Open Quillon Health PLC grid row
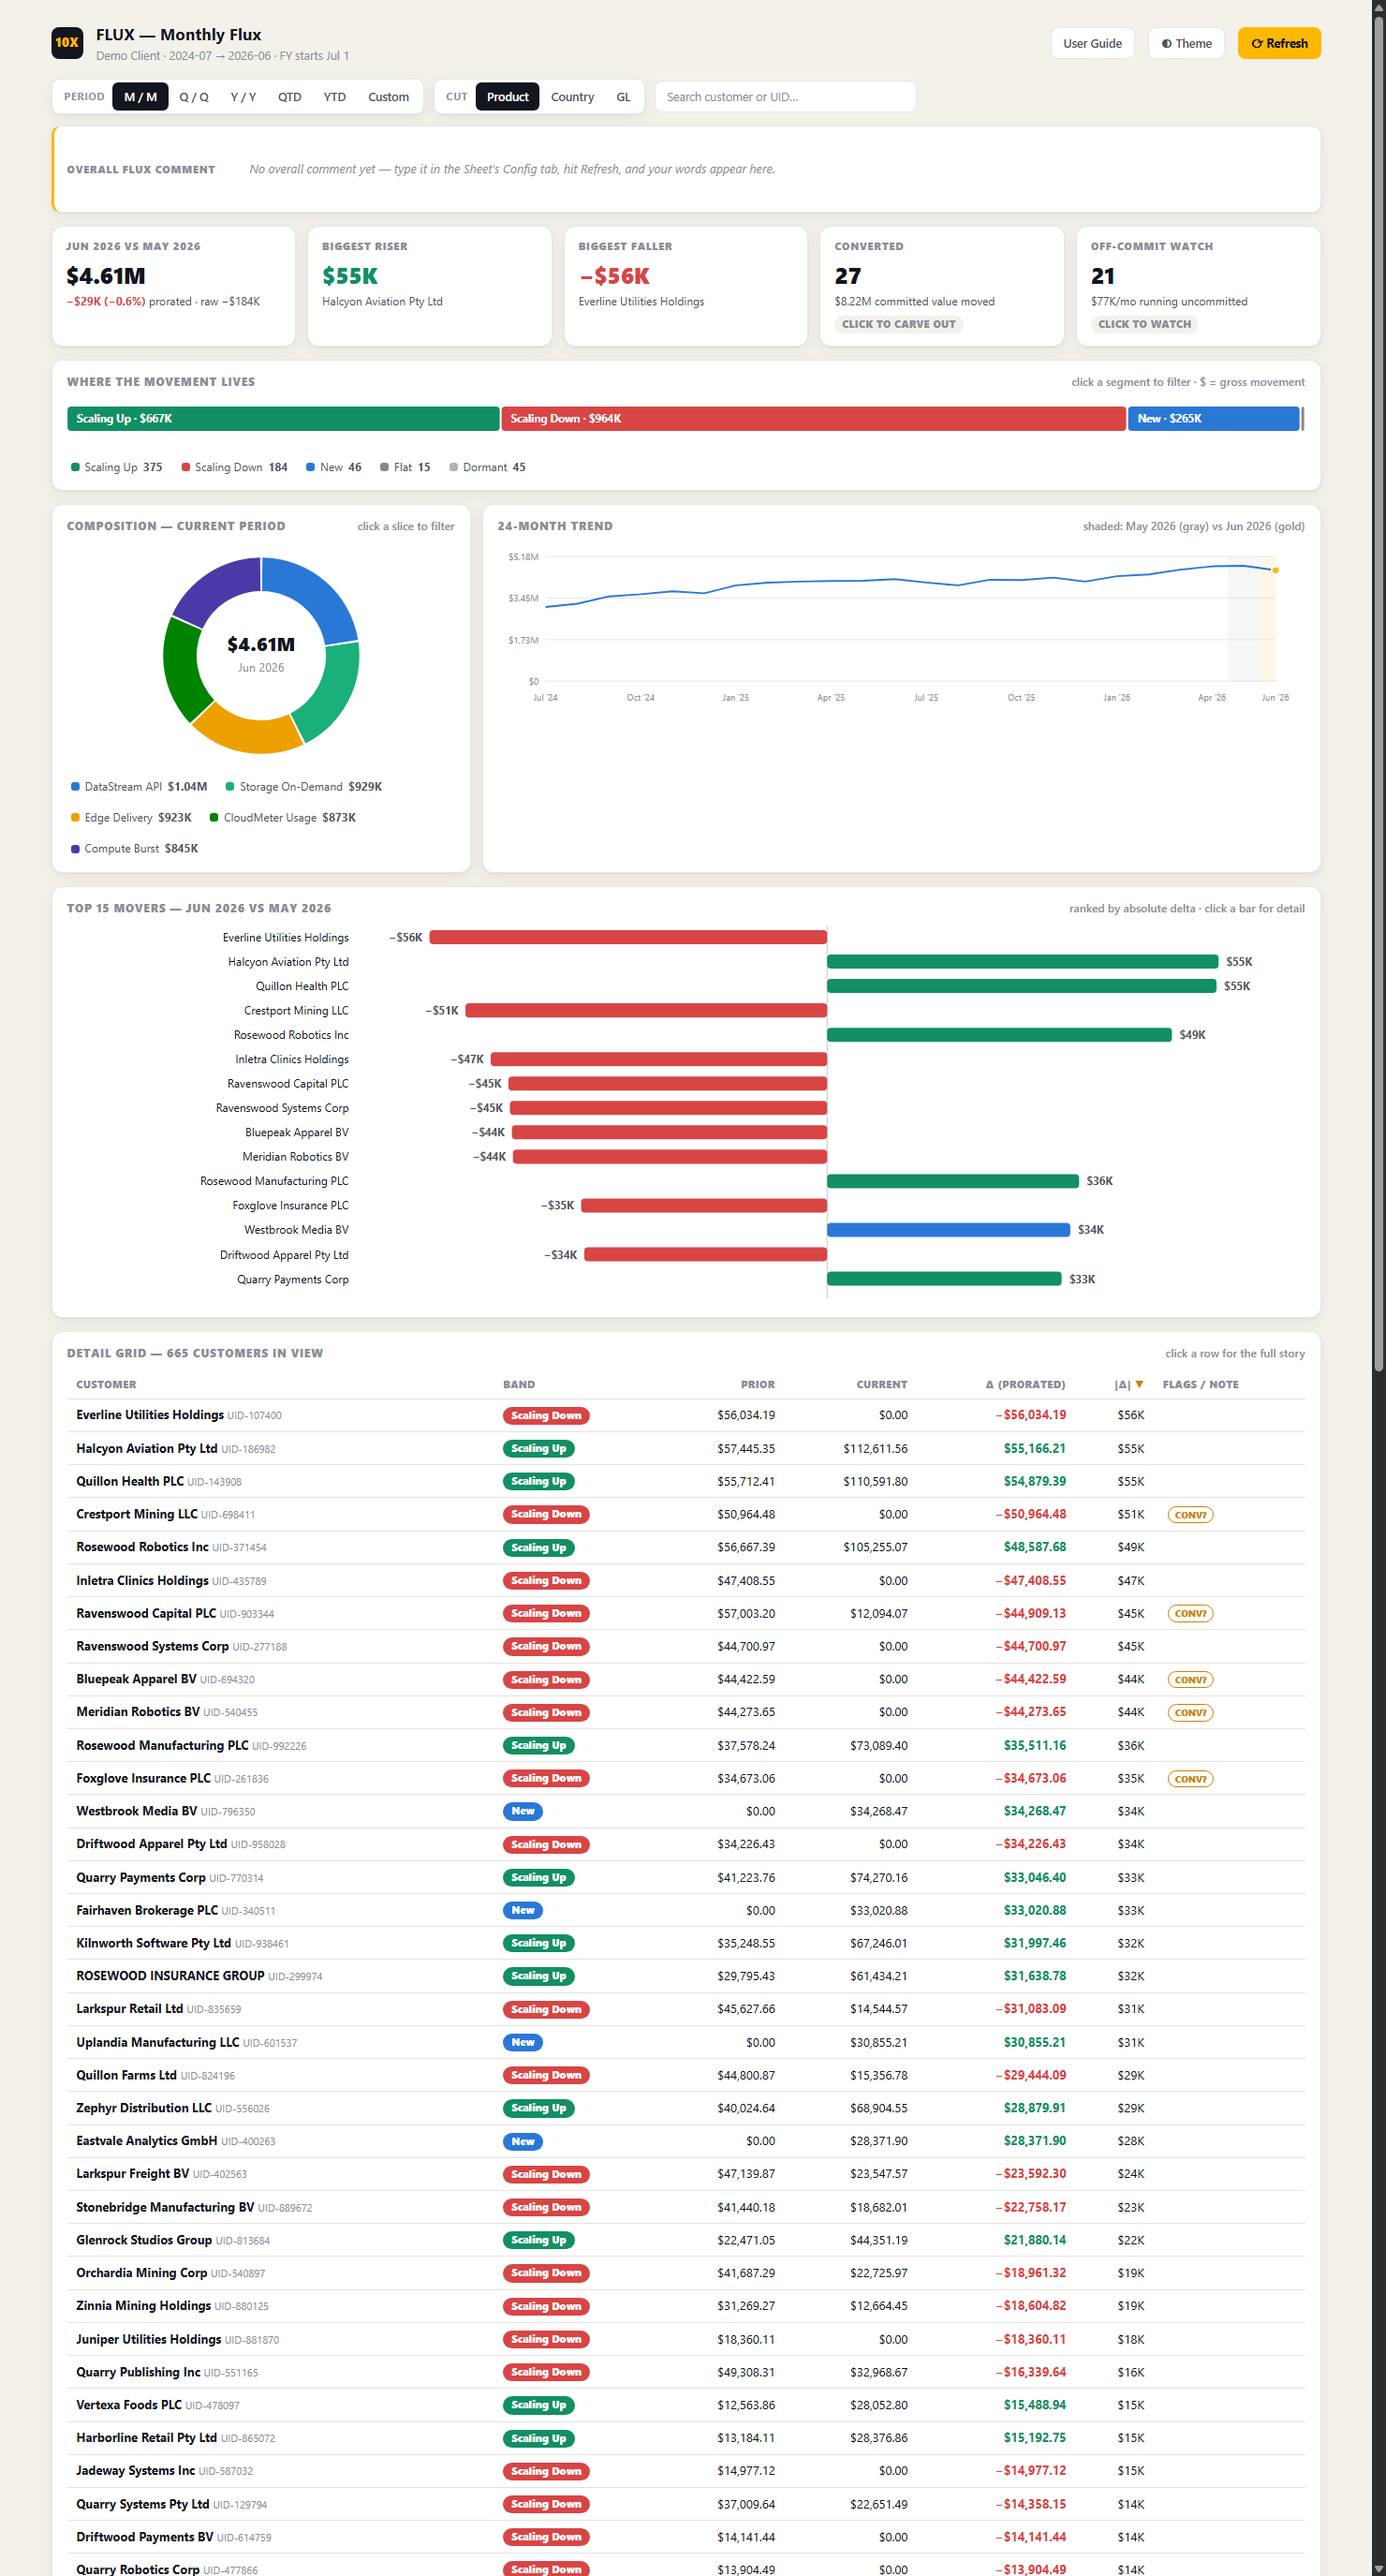1386x2576 pixels. [686, 1481]
